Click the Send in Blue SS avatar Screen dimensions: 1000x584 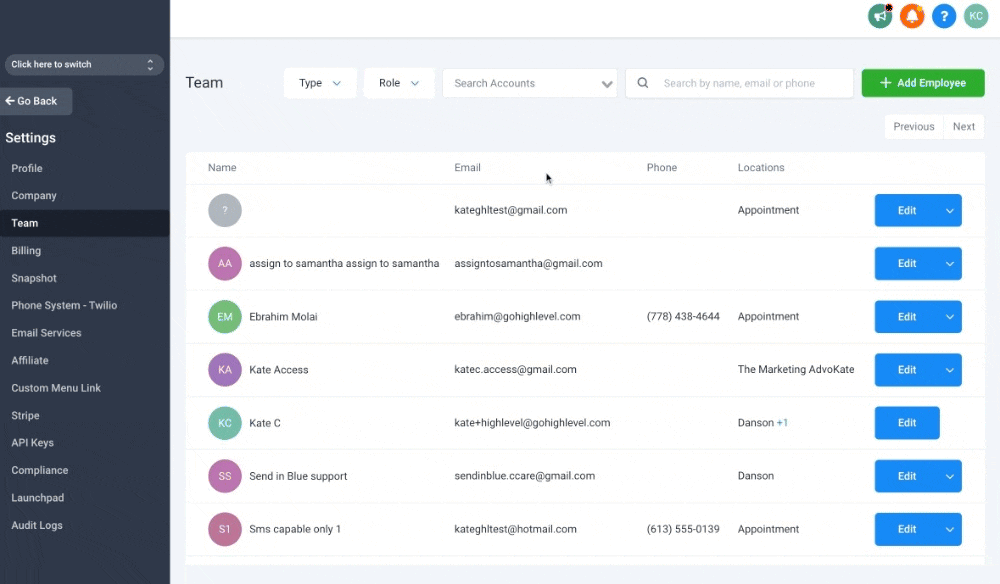pyautogui.click(x=225, y=476)
